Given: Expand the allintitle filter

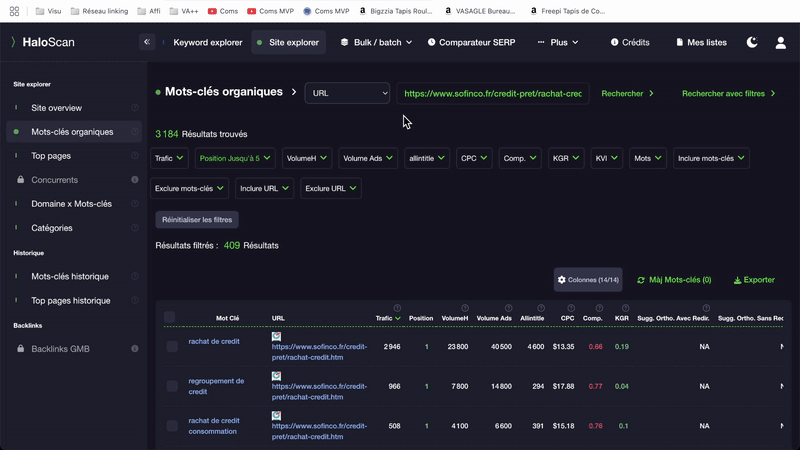Looking at the screenshot, I should tap(427, 158).
